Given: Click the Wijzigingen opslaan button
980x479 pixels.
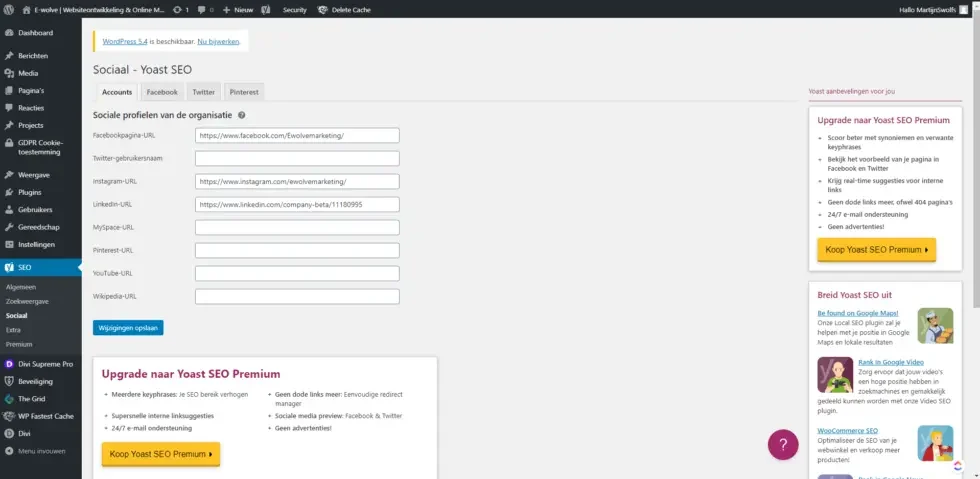Looking at the screenshot, I should (128, 328).
